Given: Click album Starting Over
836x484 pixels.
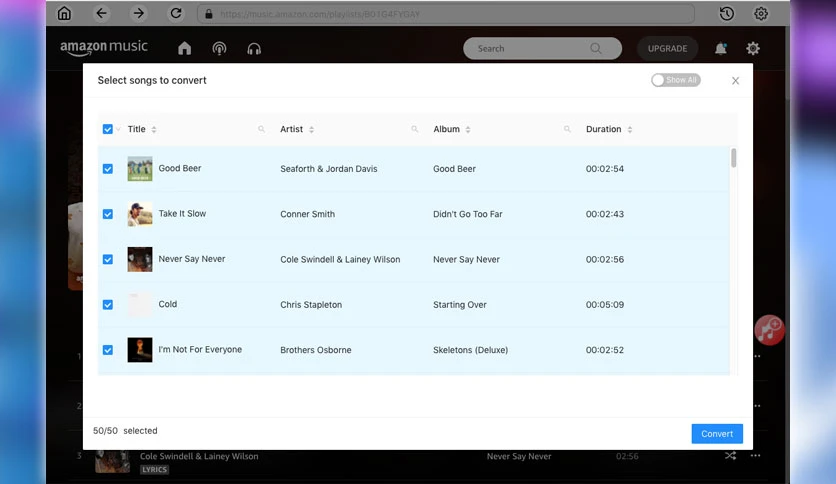Looking at the screenshot, I should [x=460, y=305].
